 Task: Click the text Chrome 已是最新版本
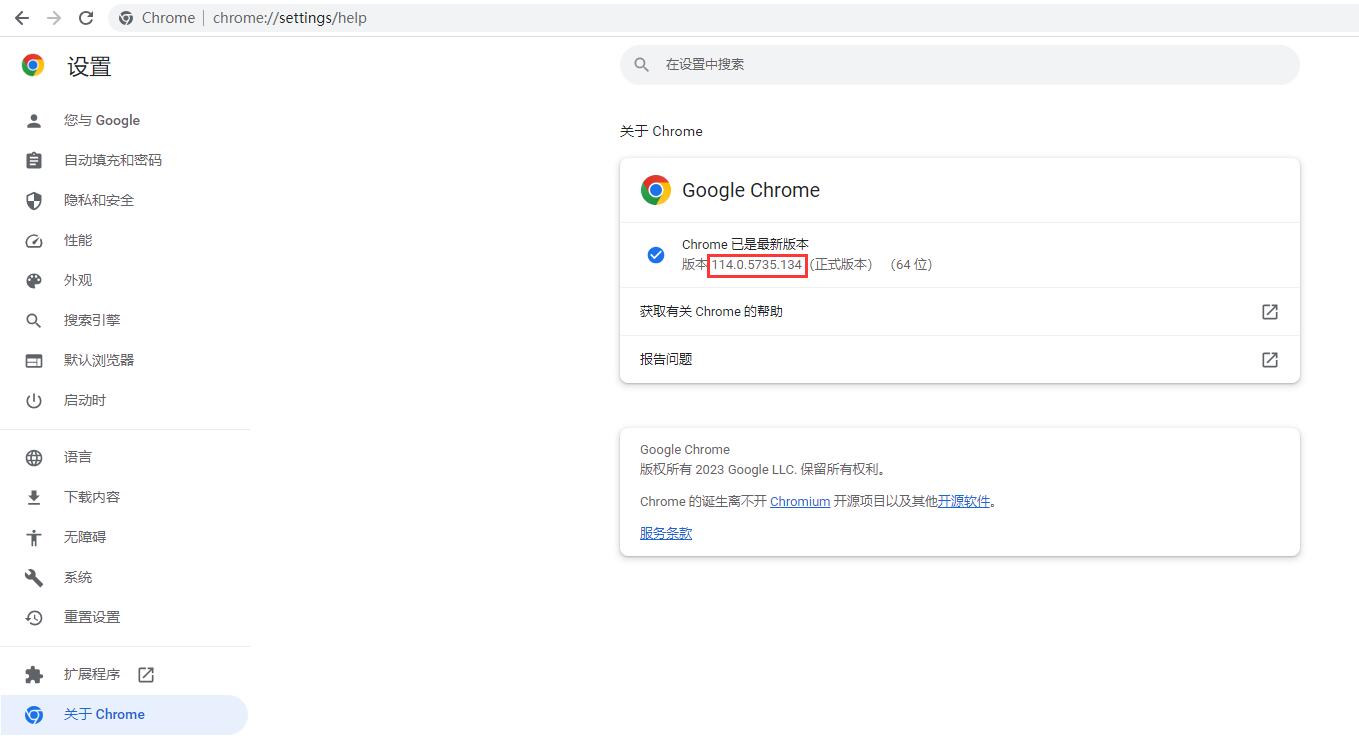coord(745,244)
